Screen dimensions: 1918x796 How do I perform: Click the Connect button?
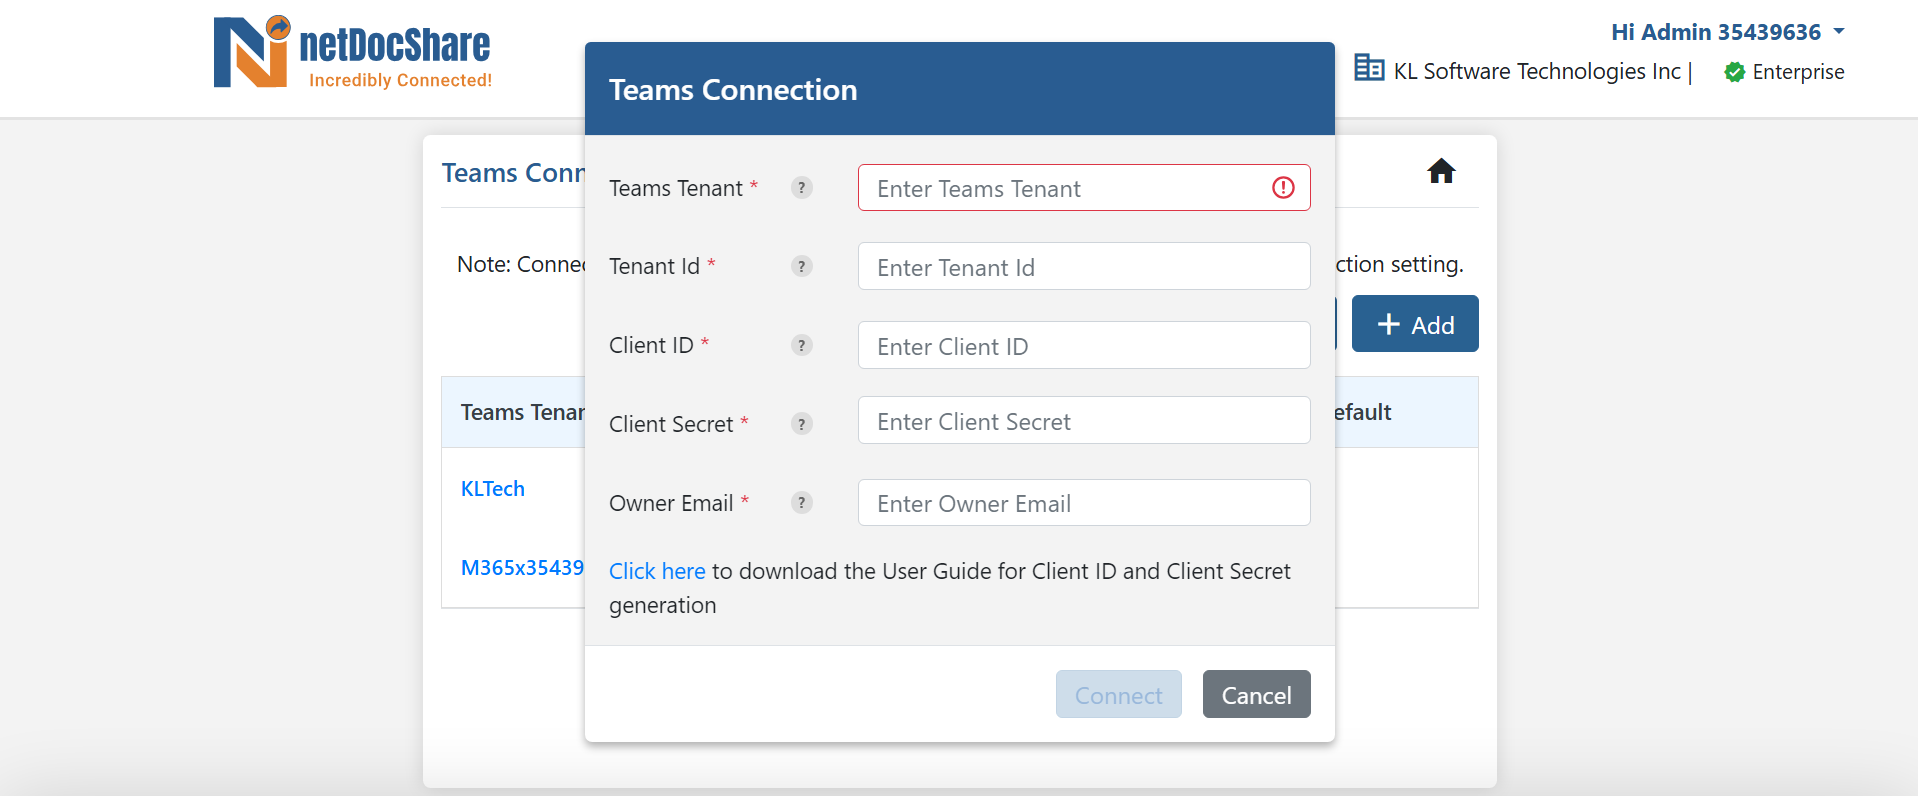tap(1118, 694)
